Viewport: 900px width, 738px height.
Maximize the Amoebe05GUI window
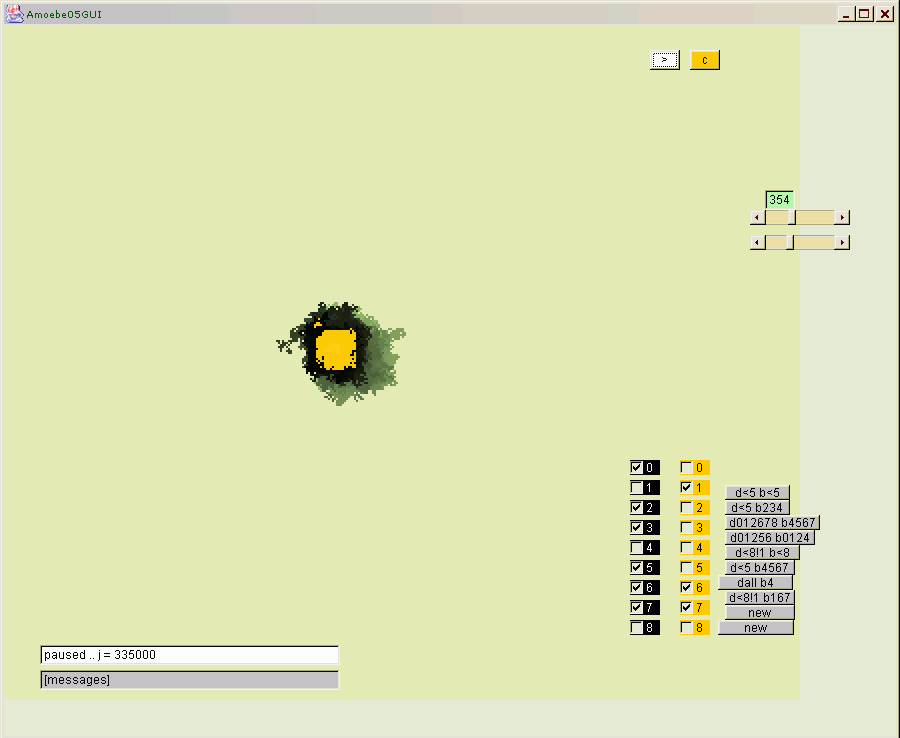click(x=864, y=14)
